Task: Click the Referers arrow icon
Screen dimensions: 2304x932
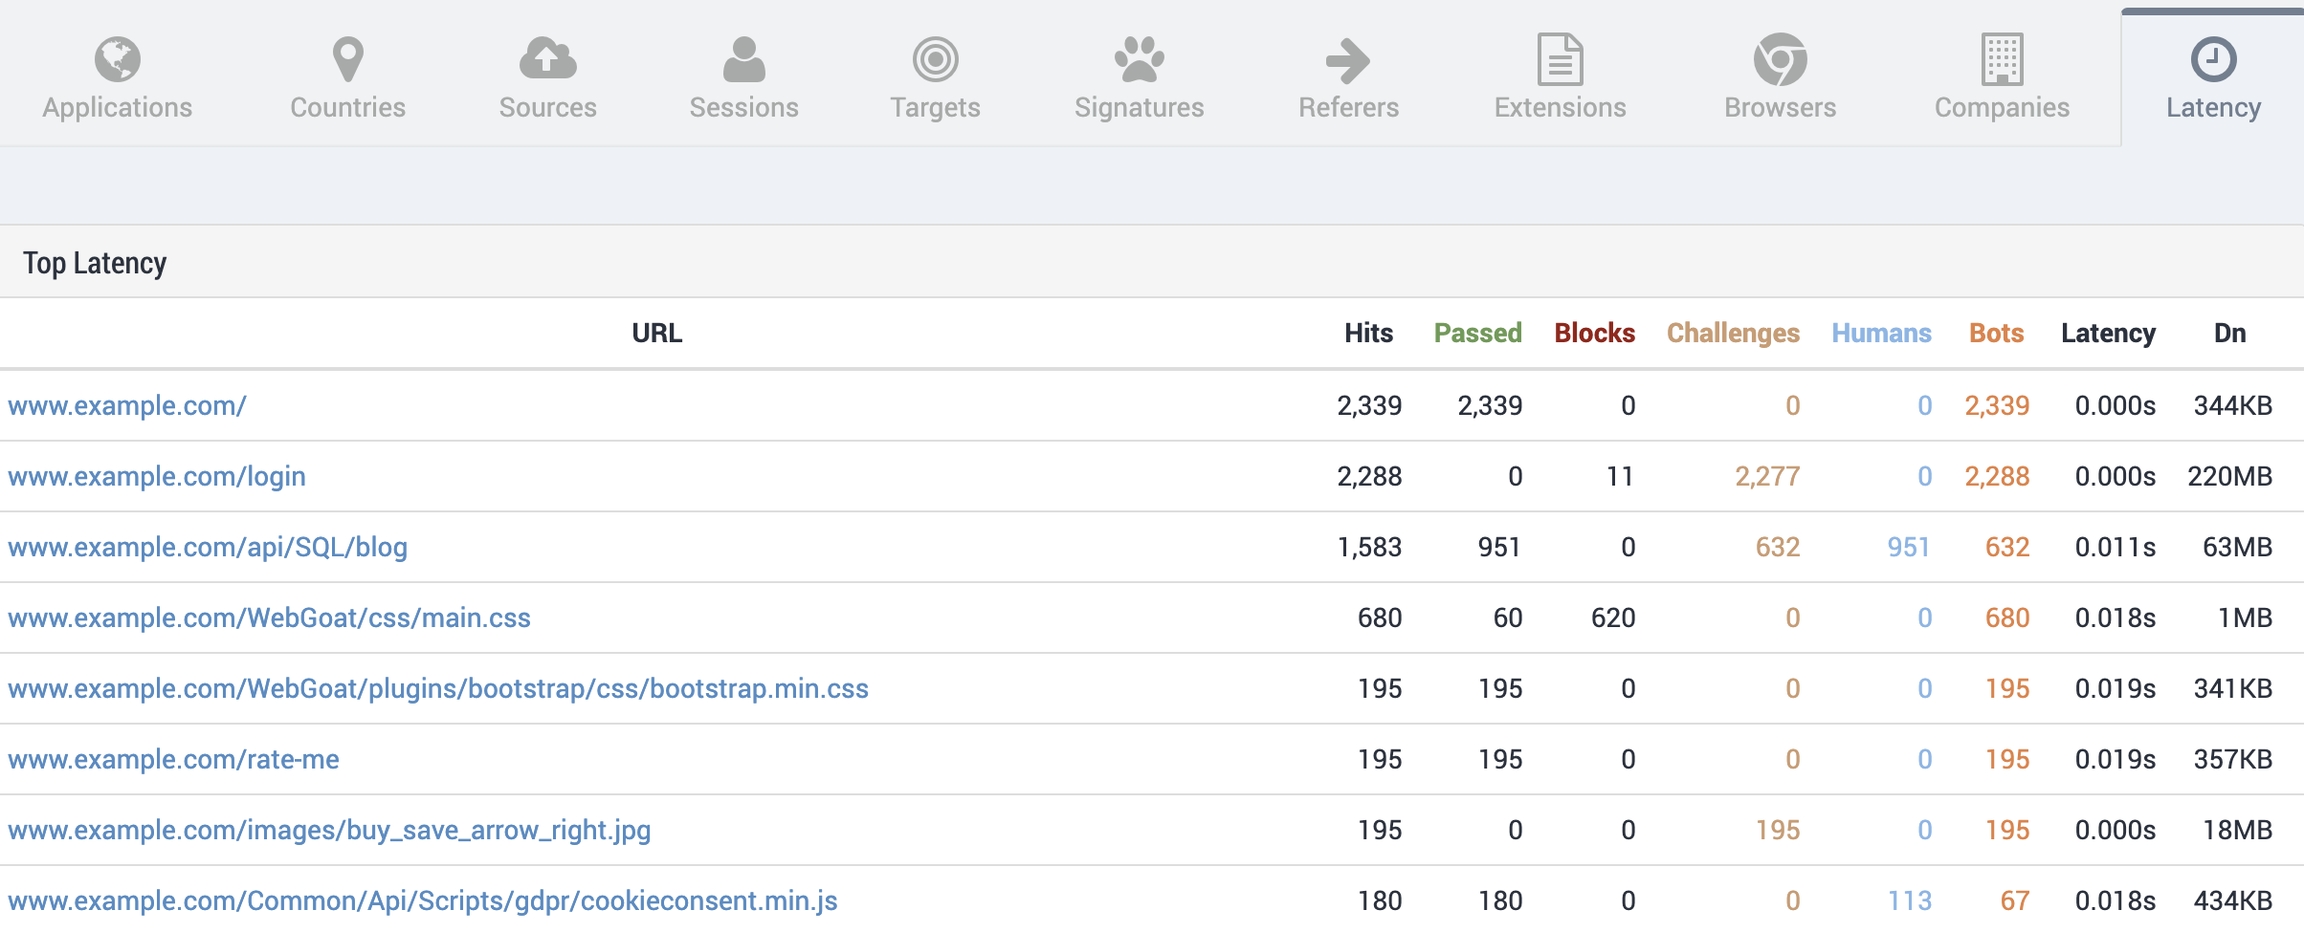Action: (x=1348, y=60)
